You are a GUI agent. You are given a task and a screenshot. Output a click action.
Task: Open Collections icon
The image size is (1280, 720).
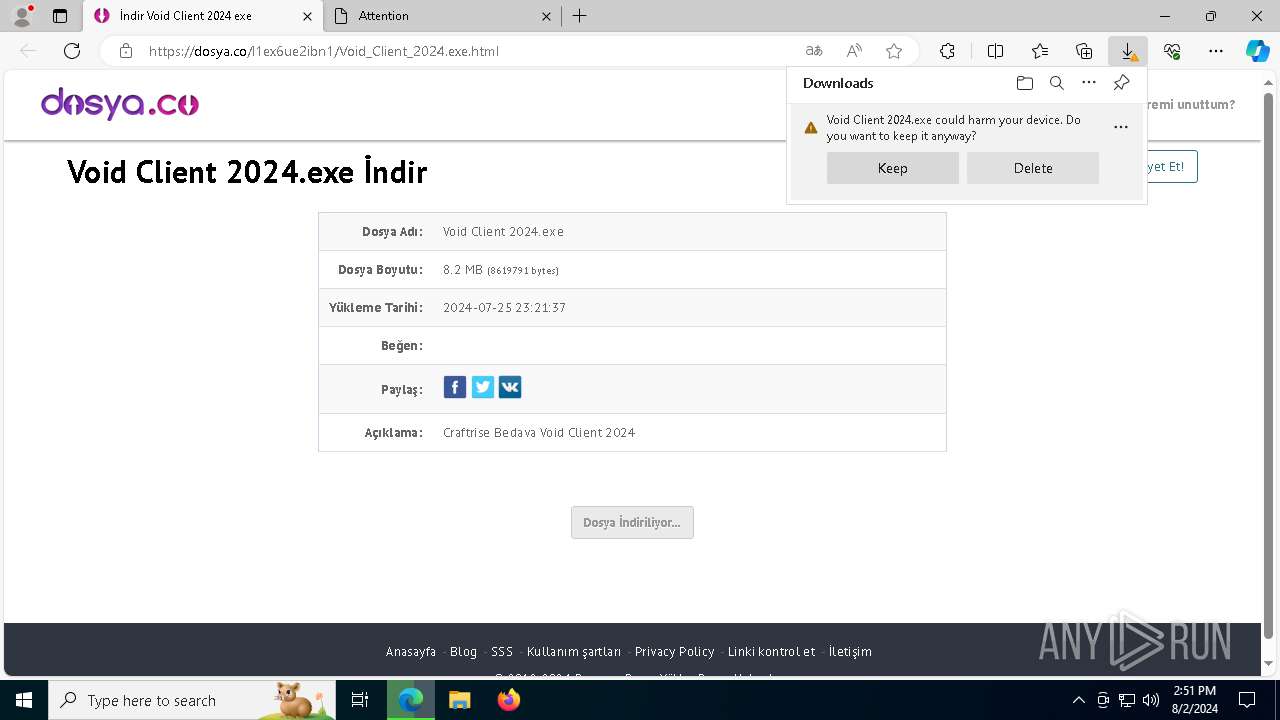click(x=1084, y=51)
